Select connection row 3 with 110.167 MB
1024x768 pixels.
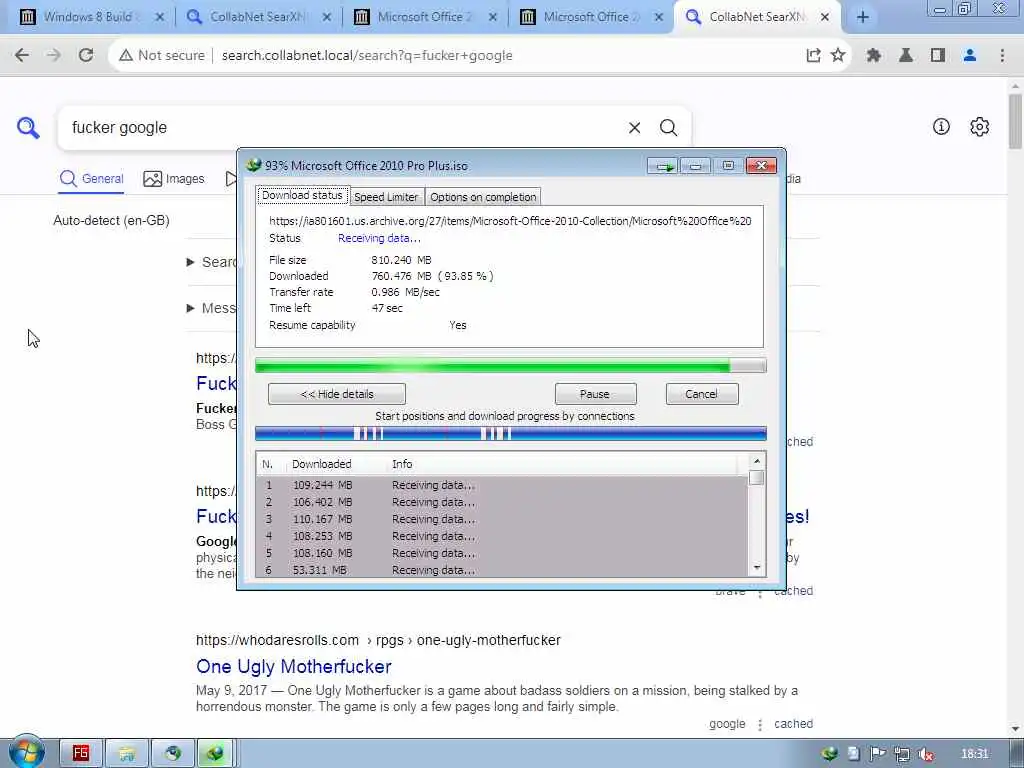point(502,519)
